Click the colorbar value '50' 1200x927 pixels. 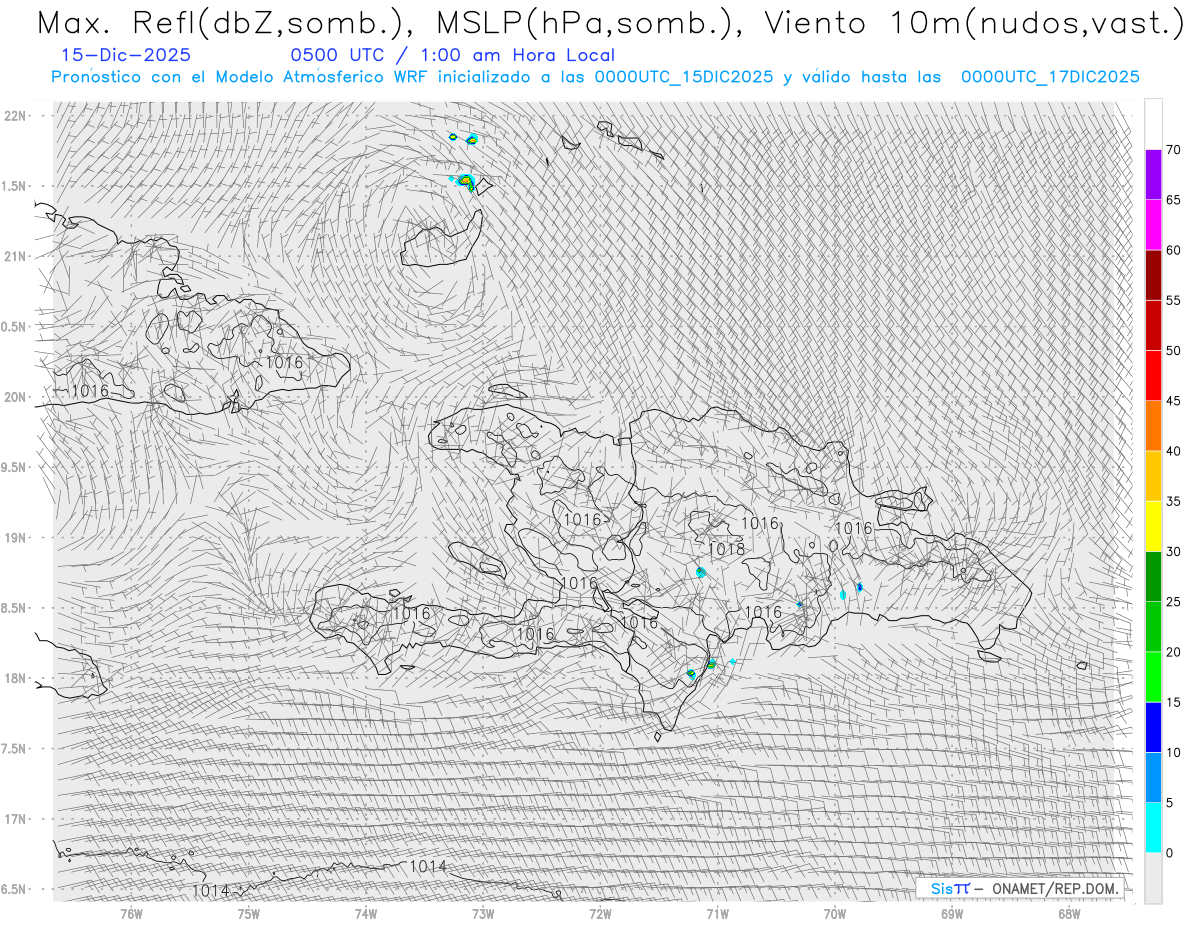click(1174, 351)
